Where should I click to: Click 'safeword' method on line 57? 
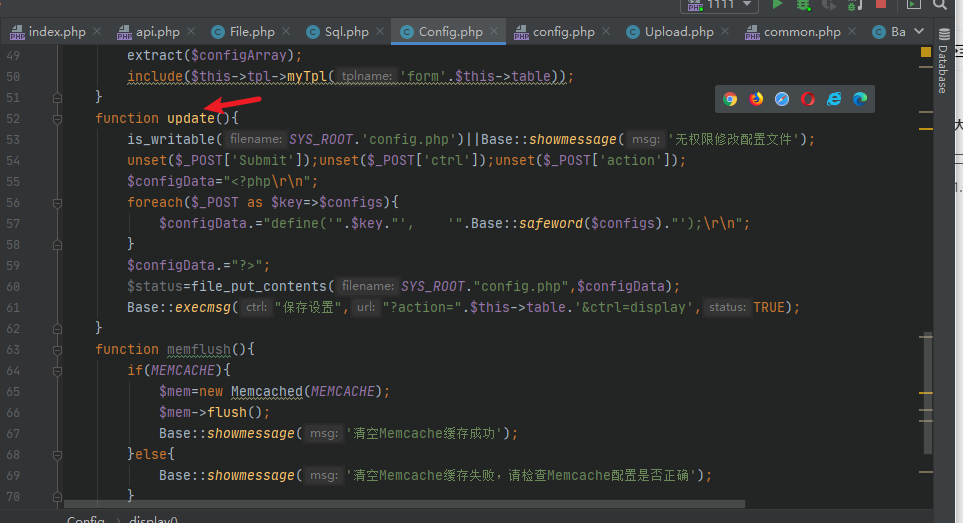pos(551,223)
